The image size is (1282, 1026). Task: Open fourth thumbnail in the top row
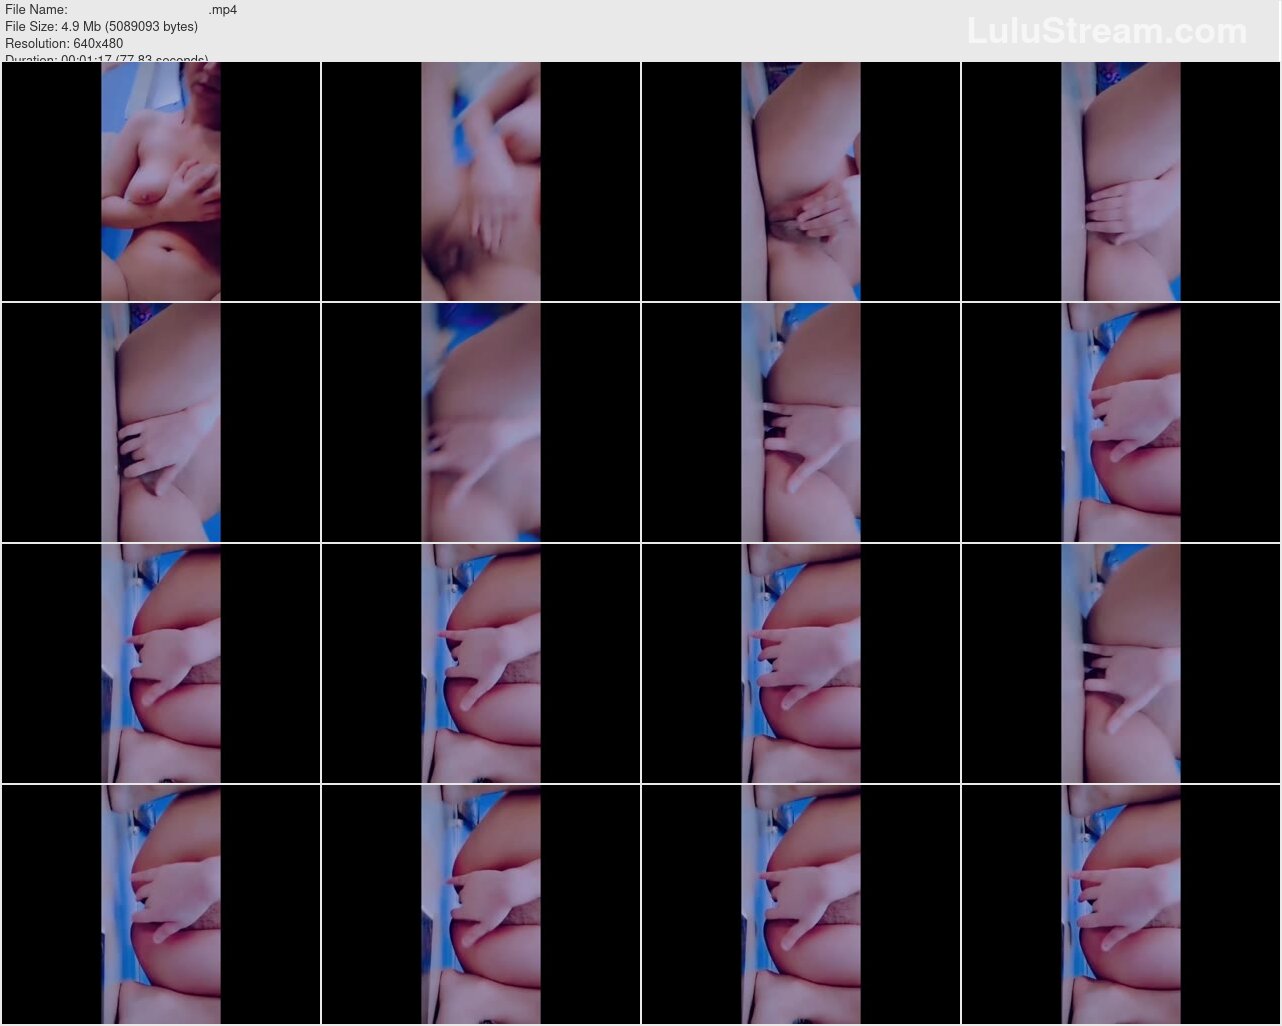point(1121,181)
